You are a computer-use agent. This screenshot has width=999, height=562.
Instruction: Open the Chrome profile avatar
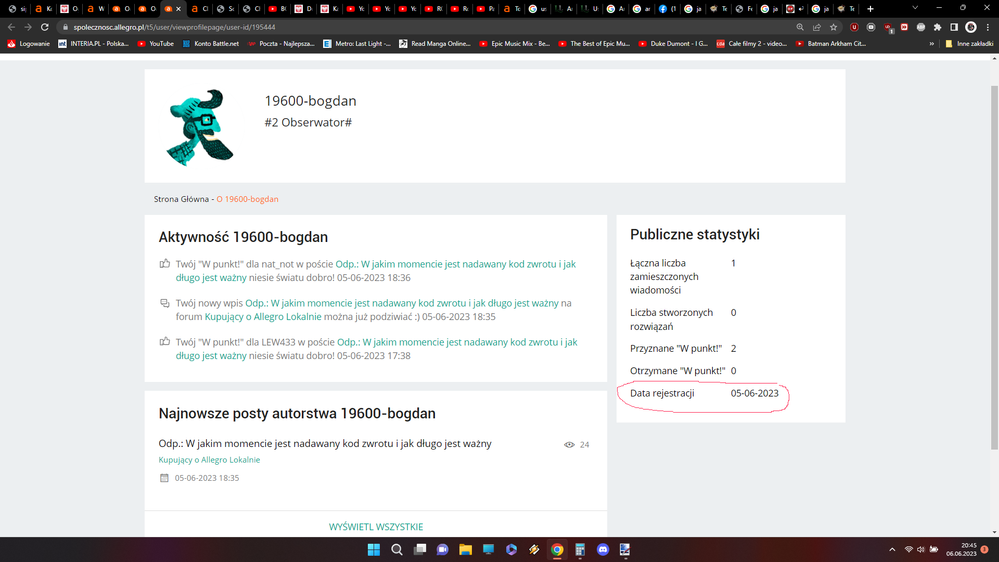click(x=971, y=27)
